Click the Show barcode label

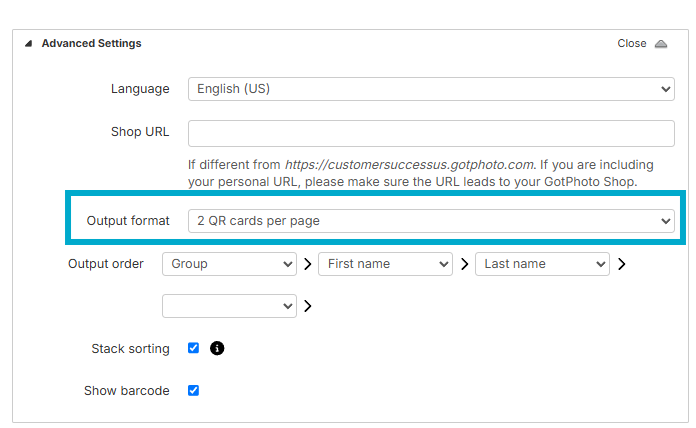[127, 391]
